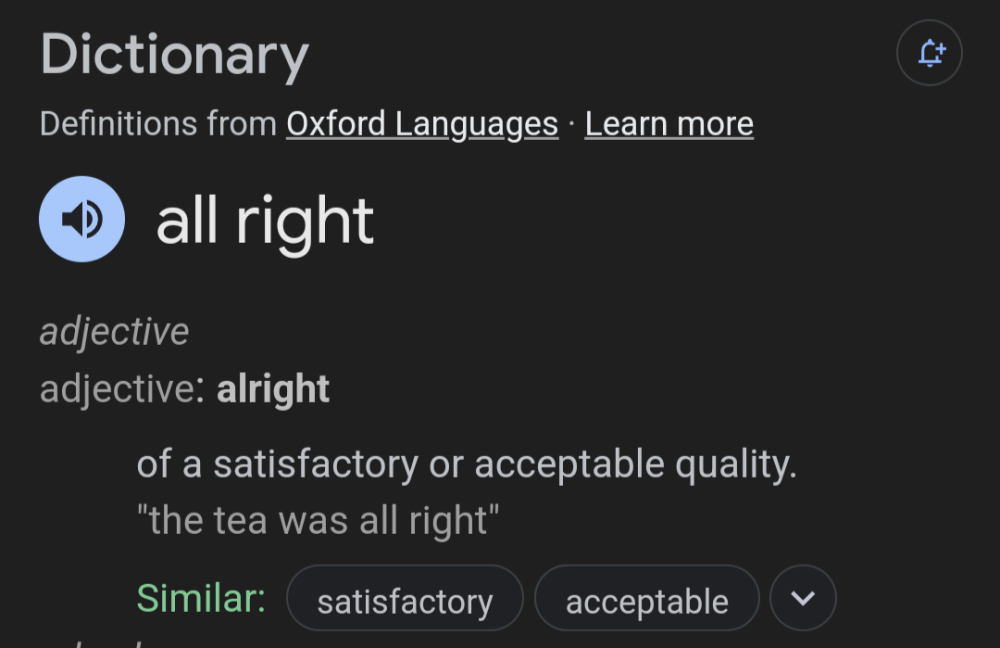Expand more similar words with chevron
This screenshot has height=648, width=1000.
click(x=803, y=599)
